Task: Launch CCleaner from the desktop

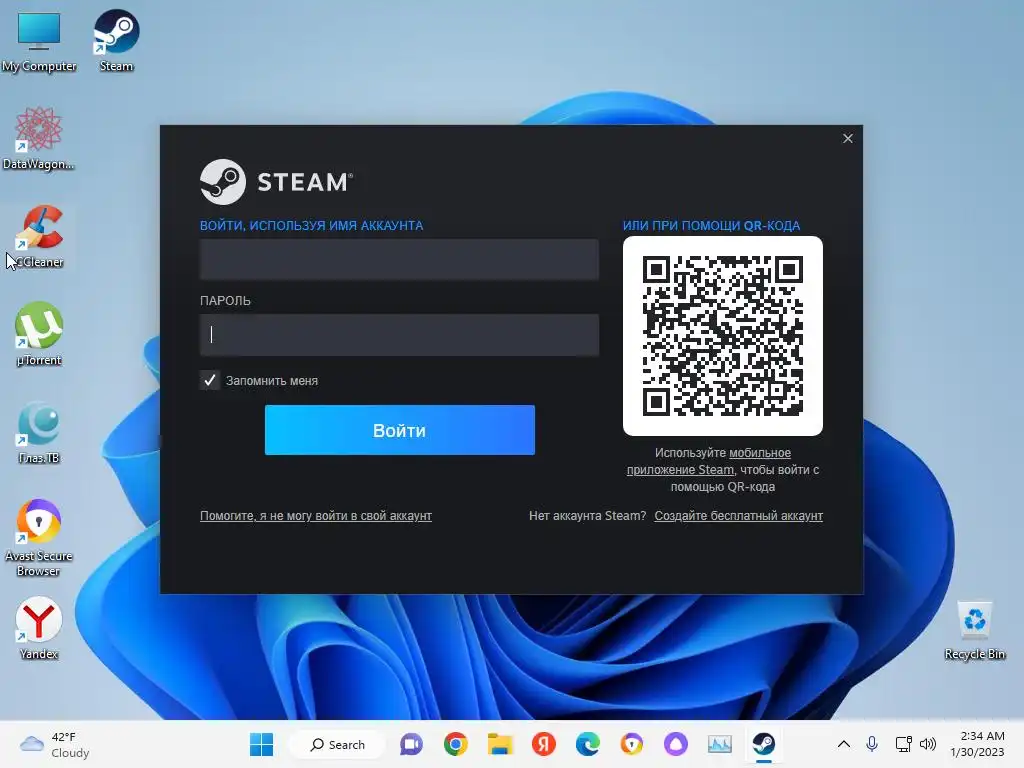Action: (40, 235)
